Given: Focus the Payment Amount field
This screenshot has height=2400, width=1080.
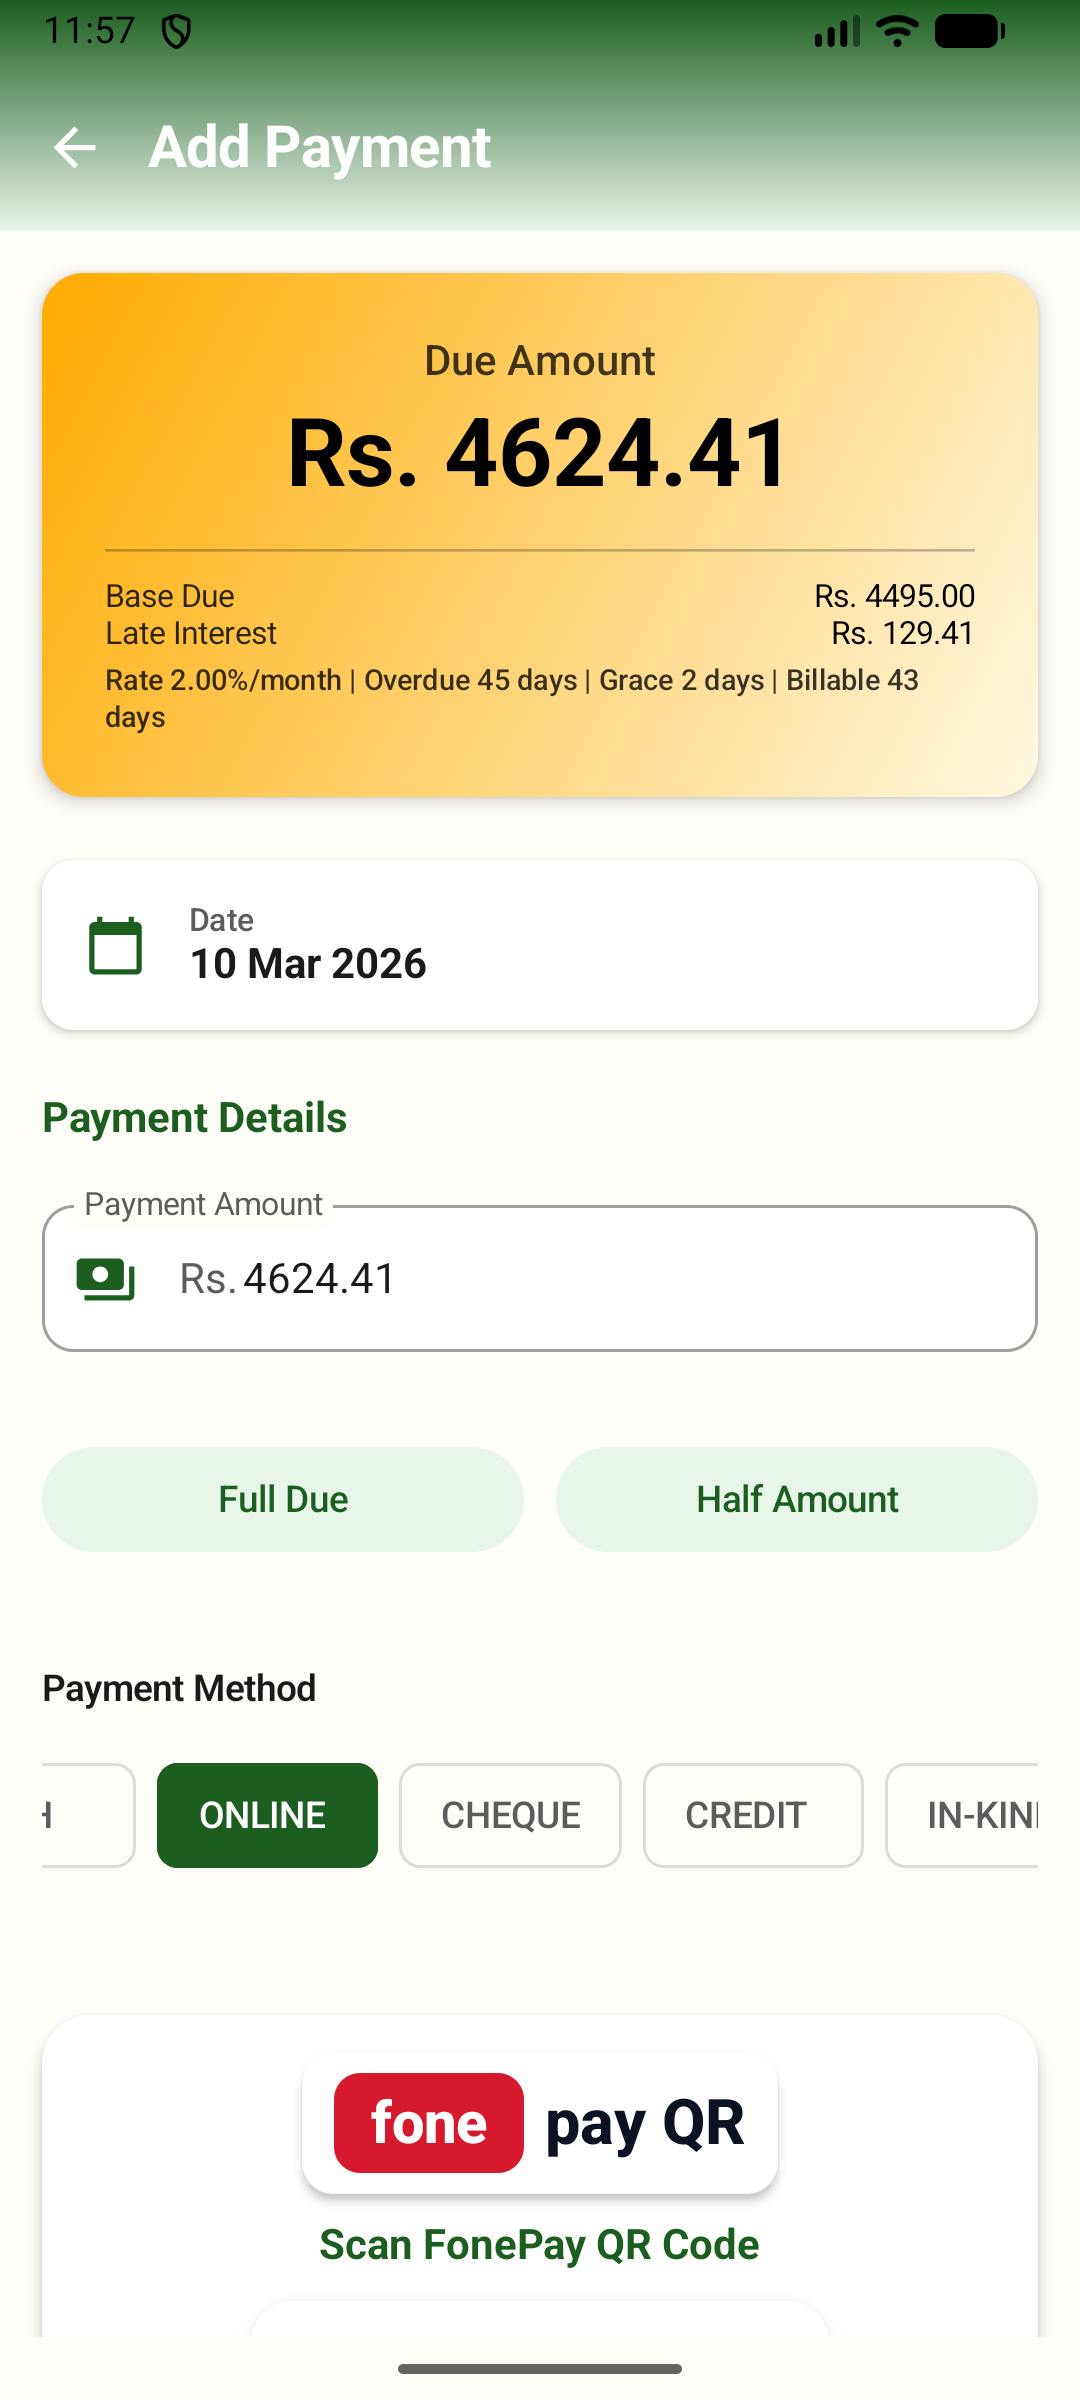Looking at the screenshot, I should click(x=540, y=1278).
